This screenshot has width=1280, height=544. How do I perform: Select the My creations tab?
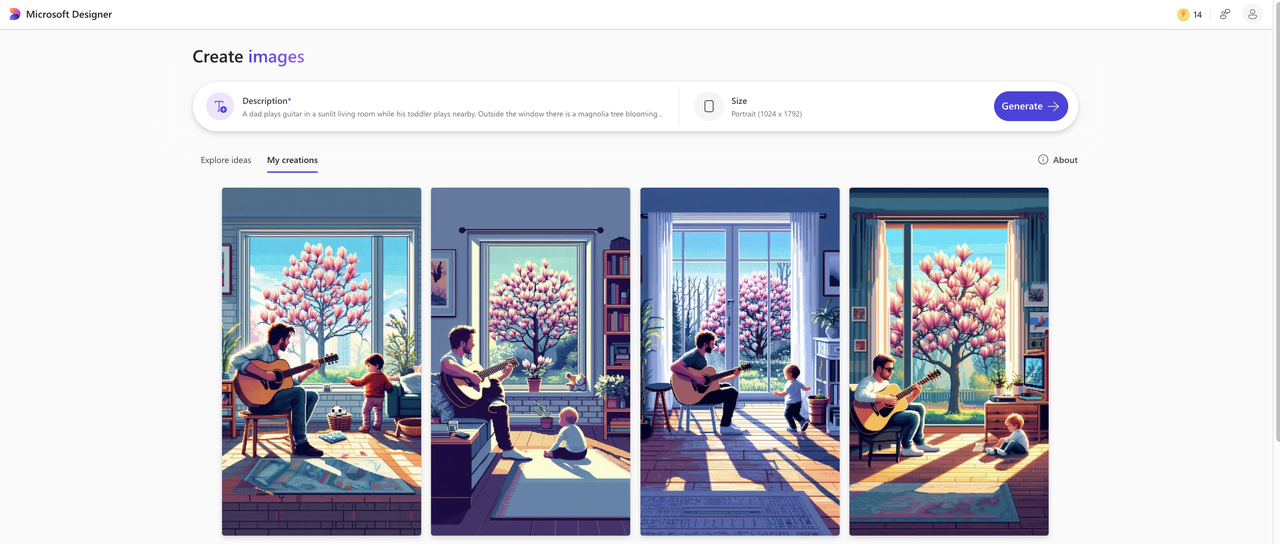pyautogui.click(x=292, y=160)
